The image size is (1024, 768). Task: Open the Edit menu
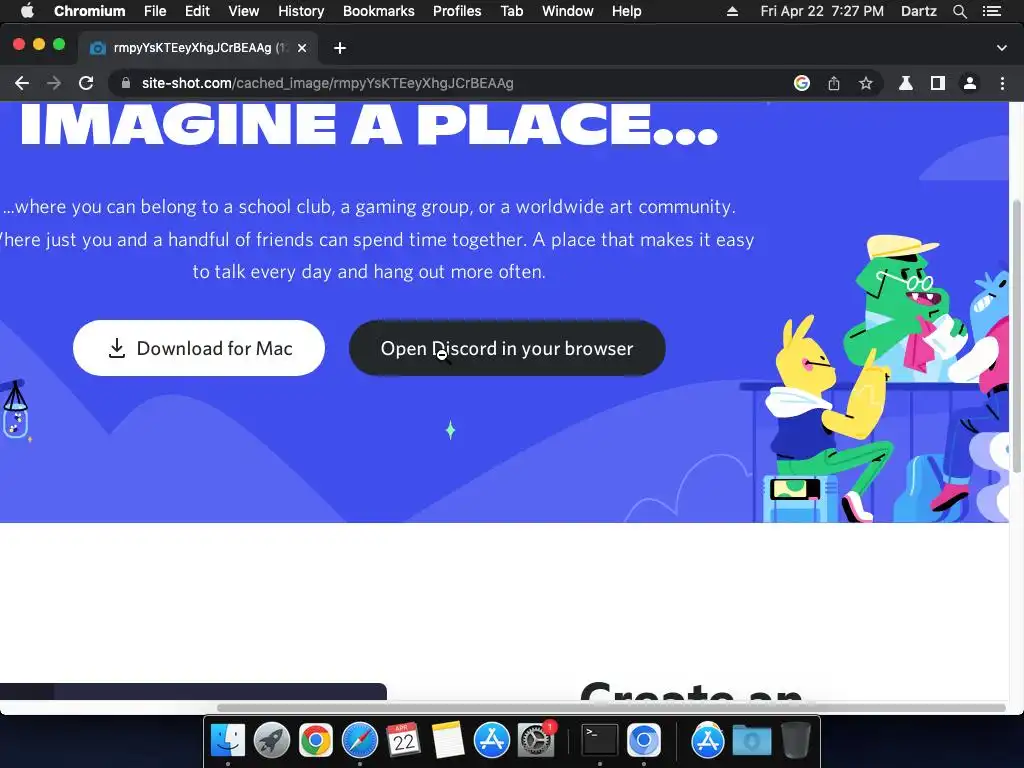pos(197,11)
